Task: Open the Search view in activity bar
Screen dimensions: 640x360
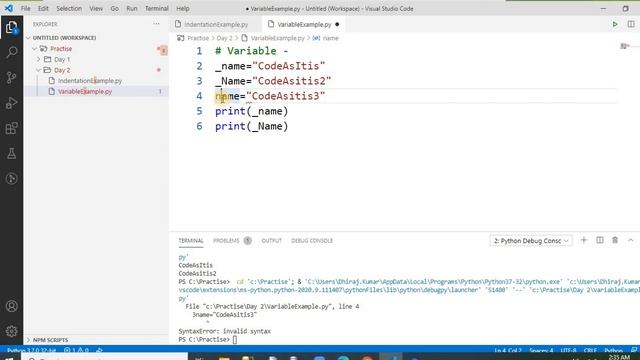Action: point(11,52)
